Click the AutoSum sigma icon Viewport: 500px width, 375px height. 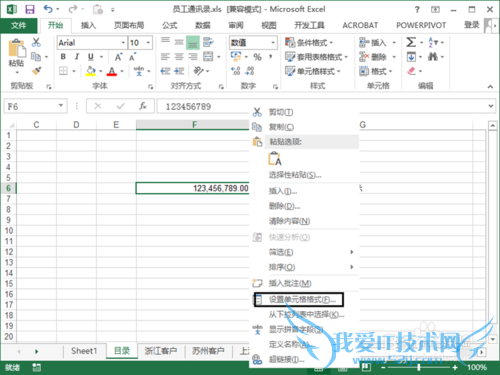pos(411,42)
